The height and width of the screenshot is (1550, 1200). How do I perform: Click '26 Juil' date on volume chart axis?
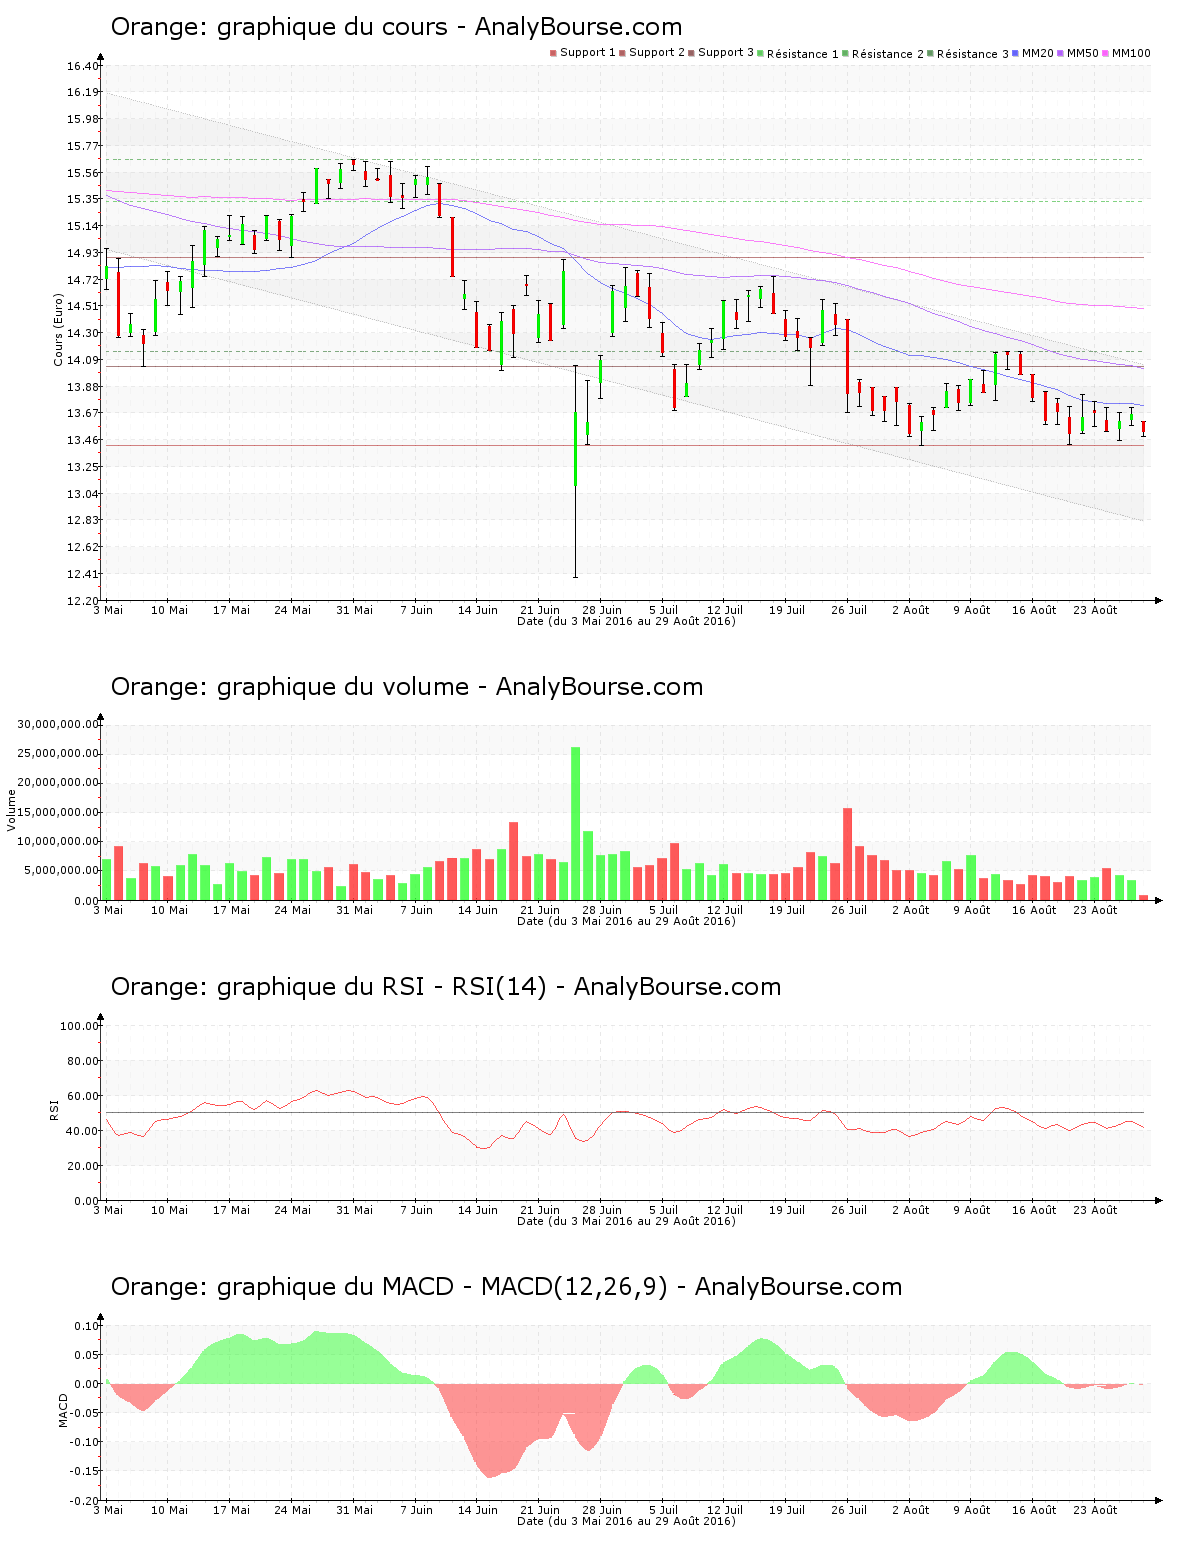pyautogui.click(x=849, y=910)
